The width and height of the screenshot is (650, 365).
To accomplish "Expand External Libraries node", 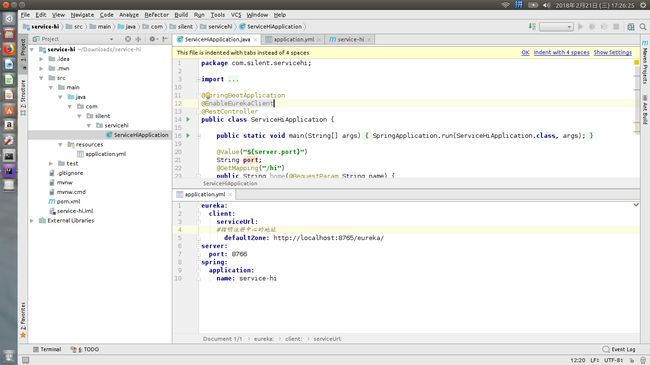I will pyautogui.click(x=32, y=221).
